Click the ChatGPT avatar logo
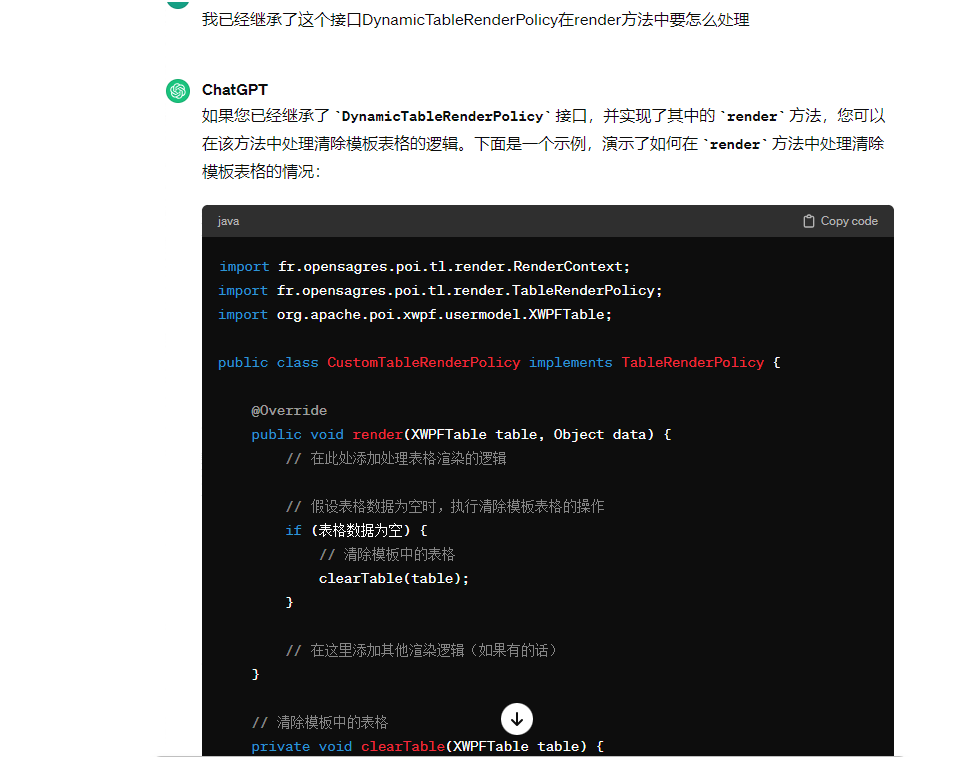Image resolution: width=972 pixels, height=757 pixels. click(x=178, y=91)
